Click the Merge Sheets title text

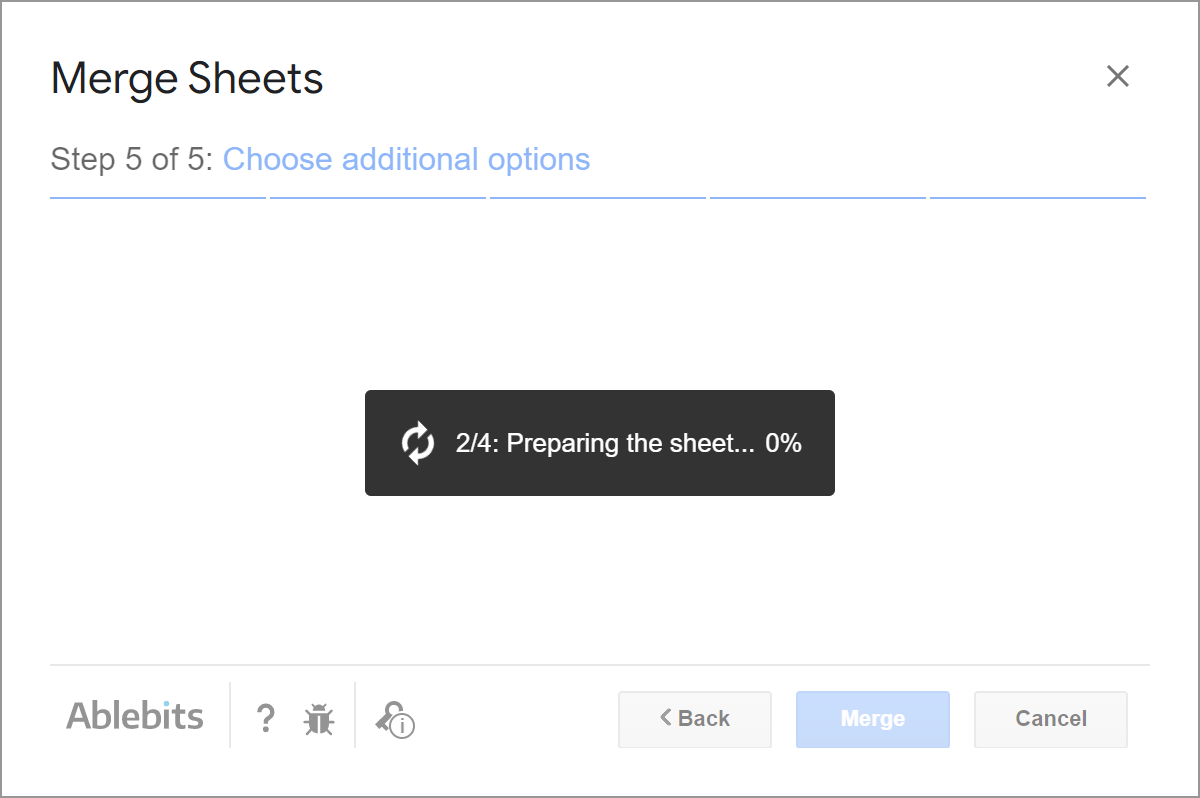(x=186, y=78)
